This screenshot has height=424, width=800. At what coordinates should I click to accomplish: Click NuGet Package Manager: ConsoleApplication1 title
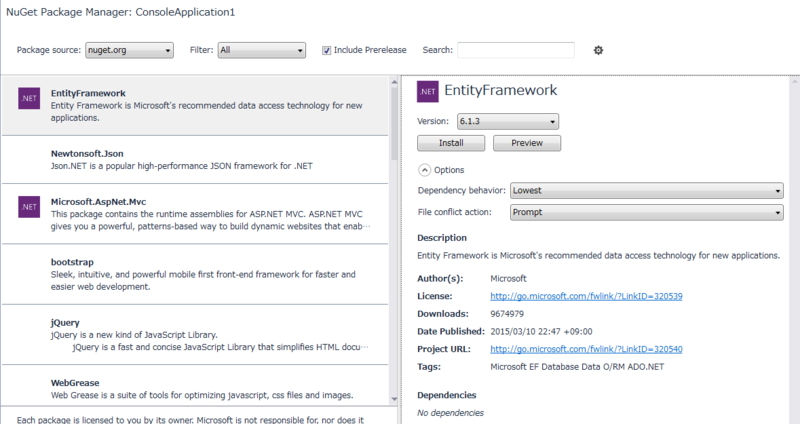tap(120, 12)
